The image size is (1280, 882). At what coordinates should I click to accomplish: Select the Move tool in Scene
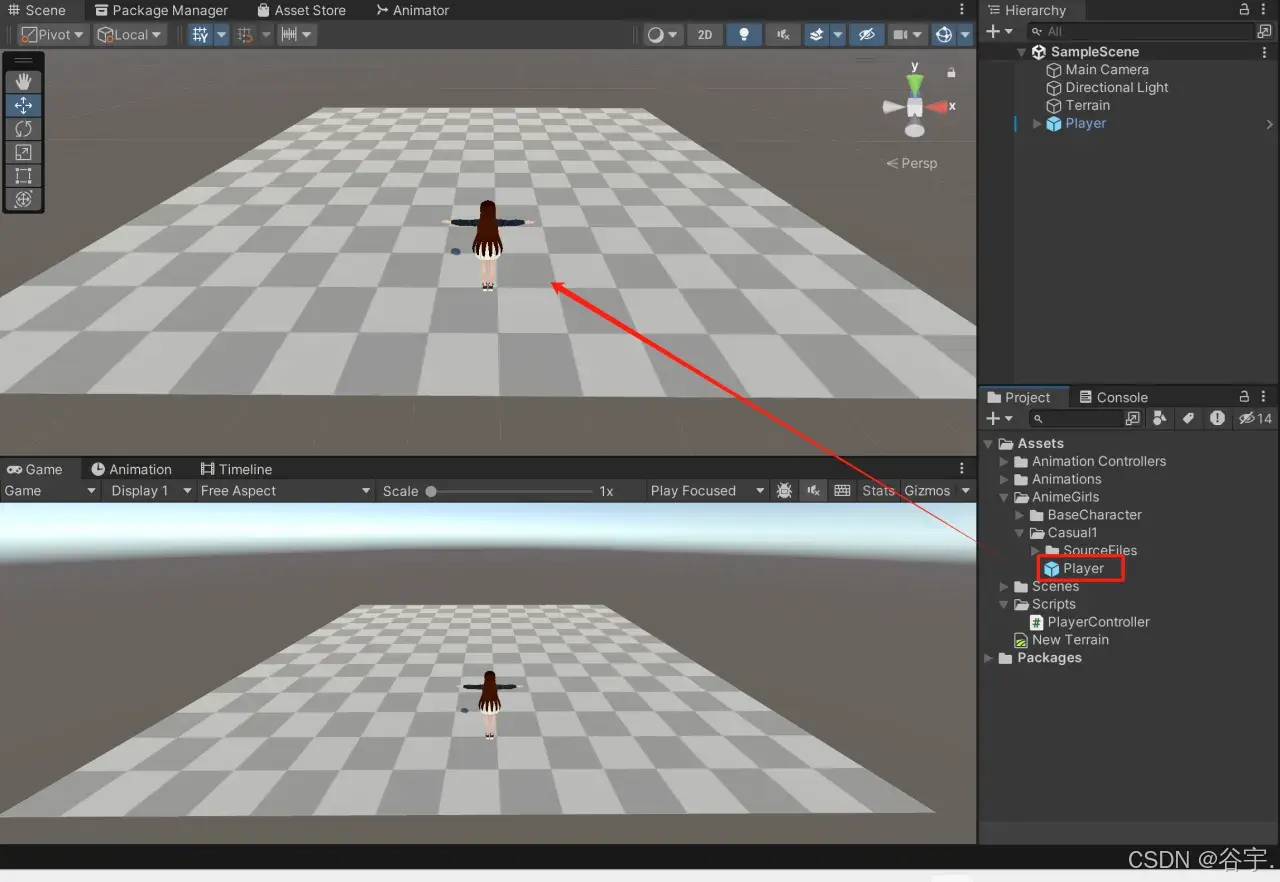coord(24,105)
